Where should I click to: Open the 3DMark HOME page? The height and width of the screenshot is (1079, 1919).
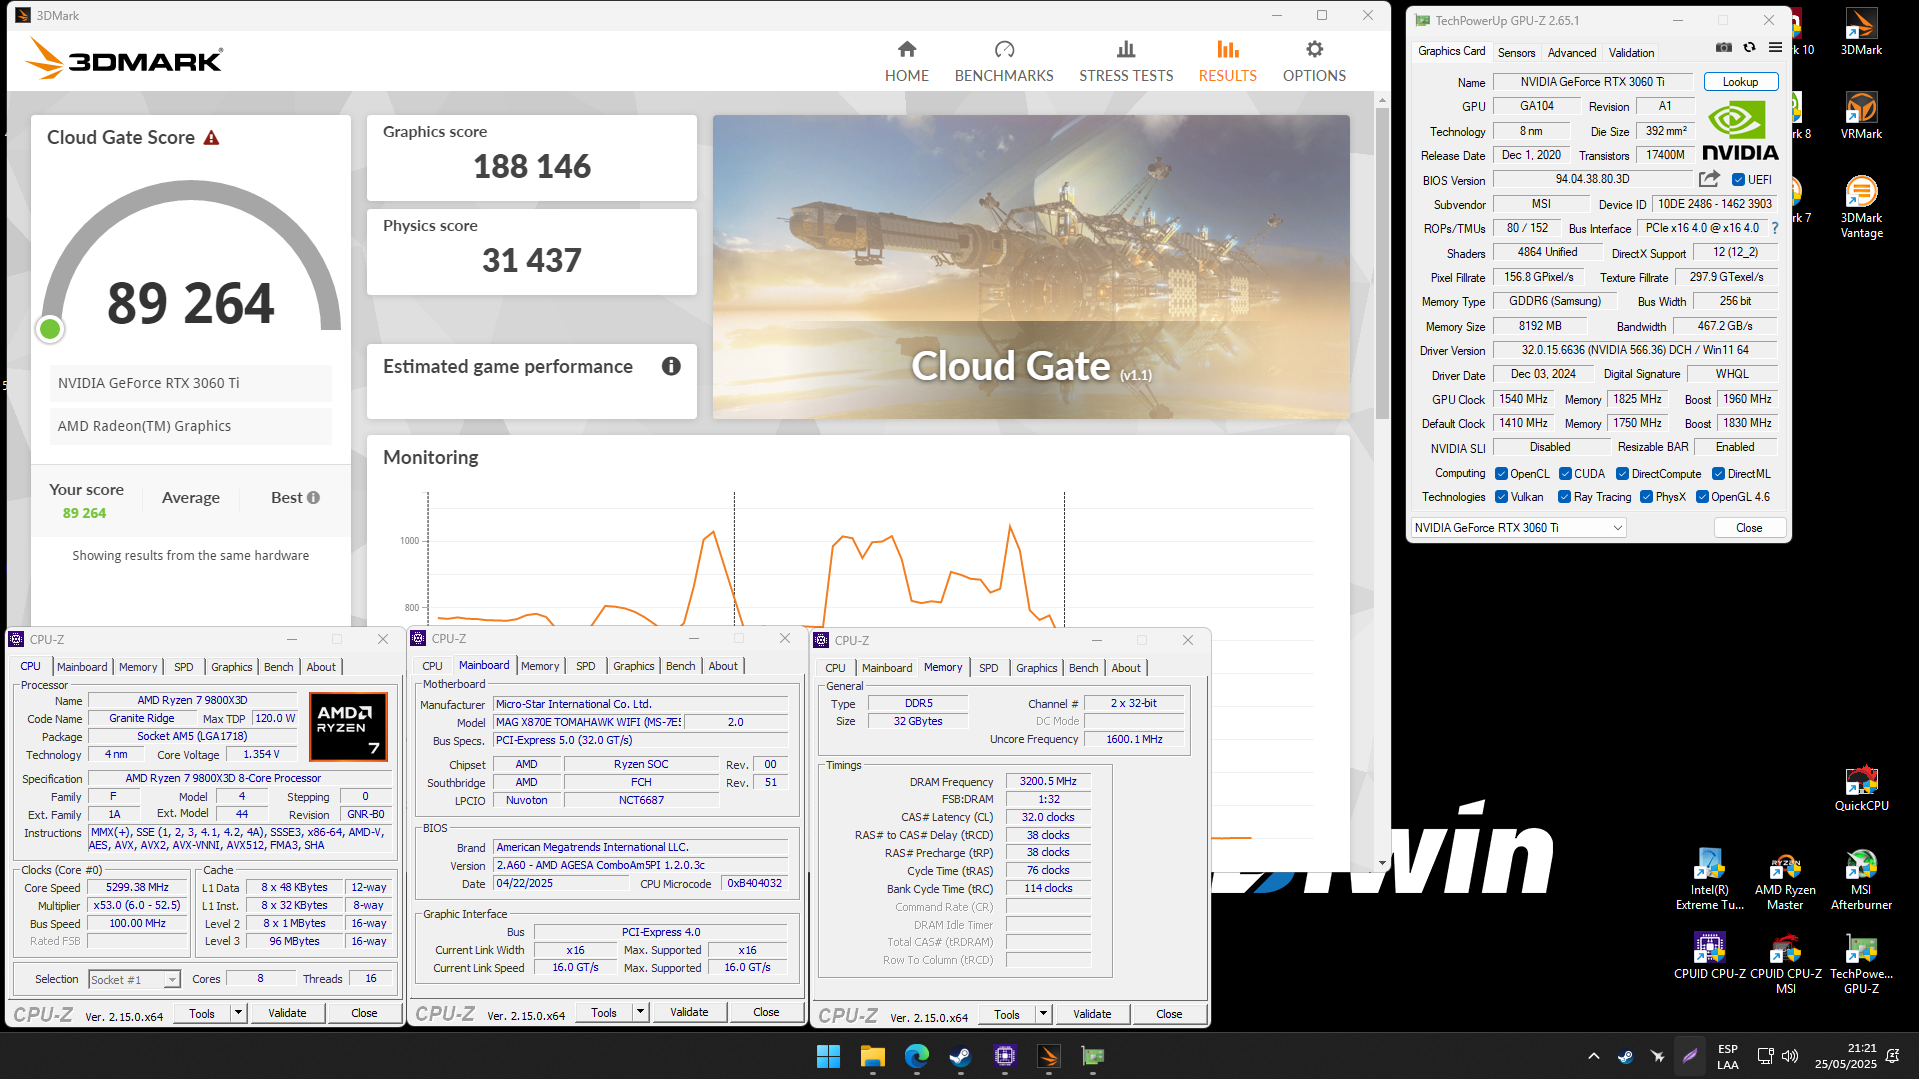pos(906,61)
